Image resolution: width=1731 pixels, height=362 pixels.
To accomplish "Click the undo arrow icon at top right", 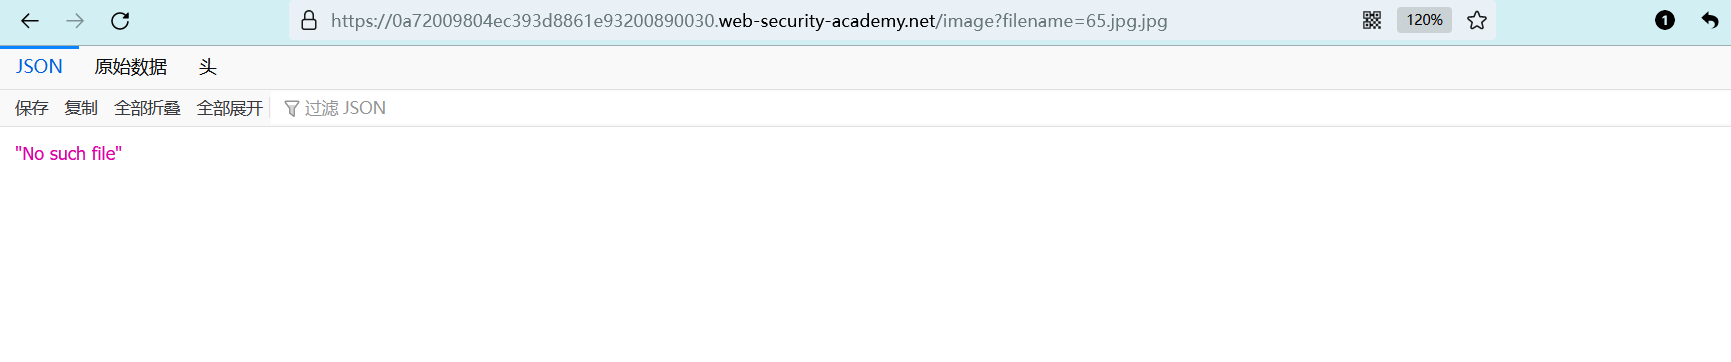I will pyautogui.click(x=1710, y=21).
